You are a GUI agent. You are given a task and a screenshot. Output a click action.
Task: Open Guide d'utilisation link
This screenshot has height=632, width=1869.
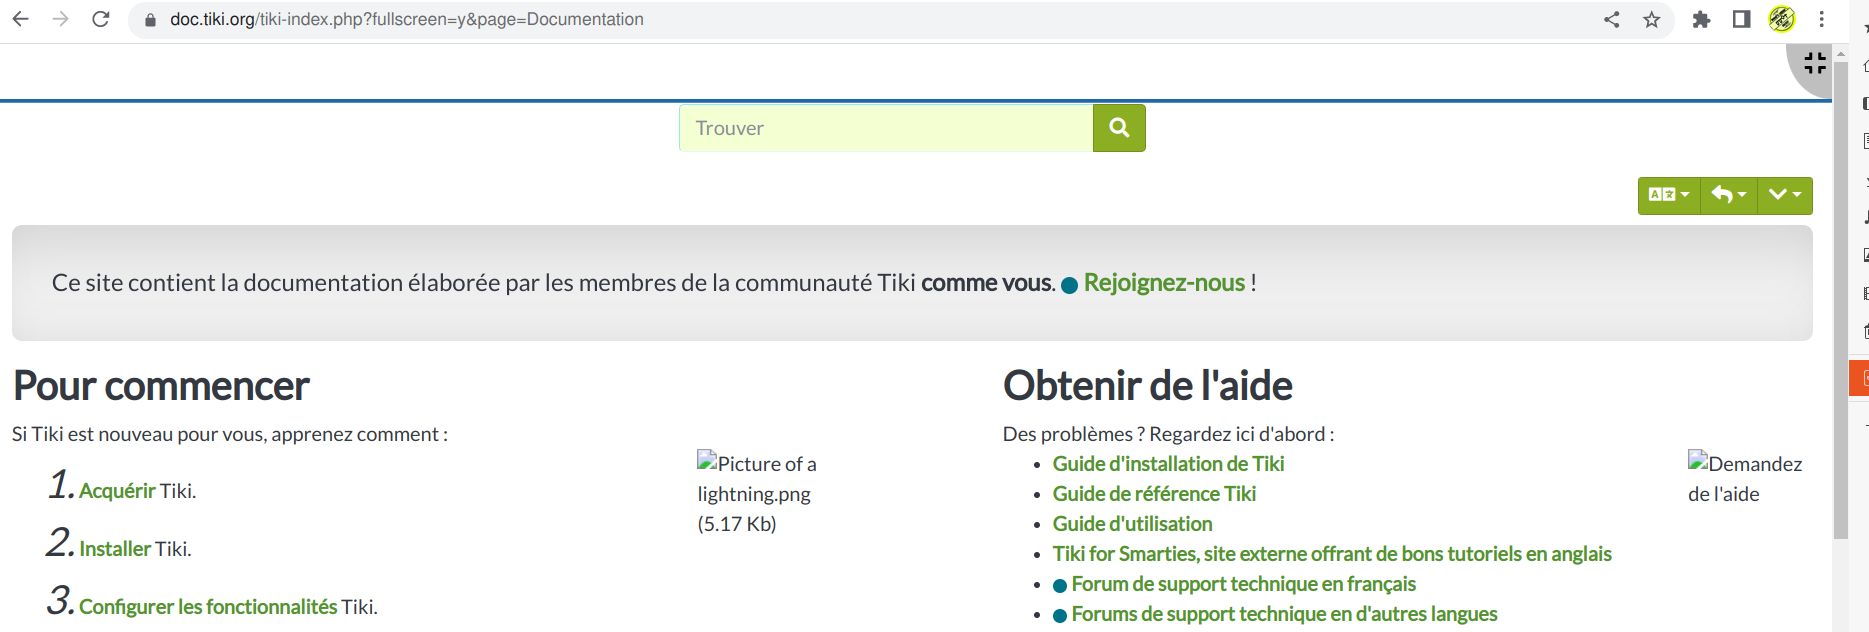click(x=1132, y=524)
